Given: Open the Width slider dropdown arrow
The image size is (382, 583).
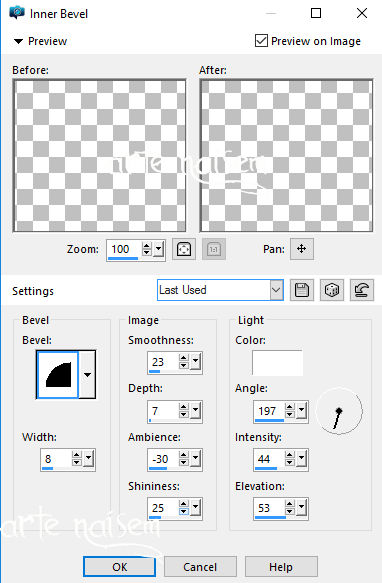Looking at the screenshot, I should pos(89,459).
